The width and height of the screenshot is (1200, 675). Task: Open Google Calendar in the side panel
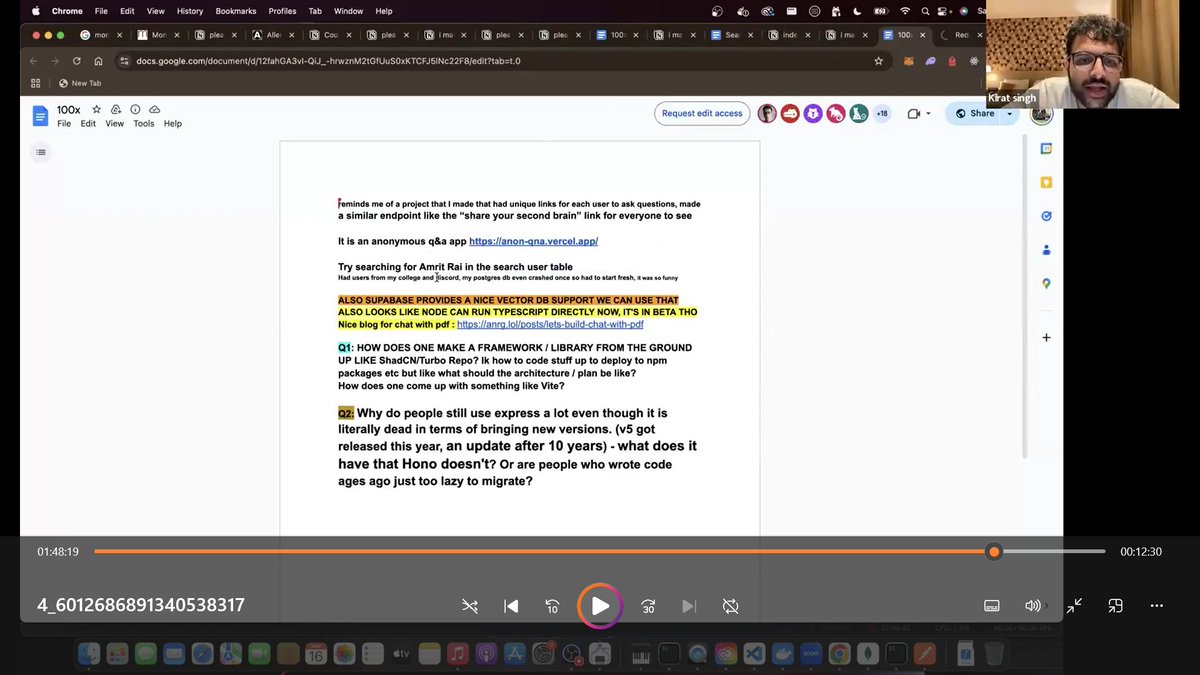[1046, 148]
